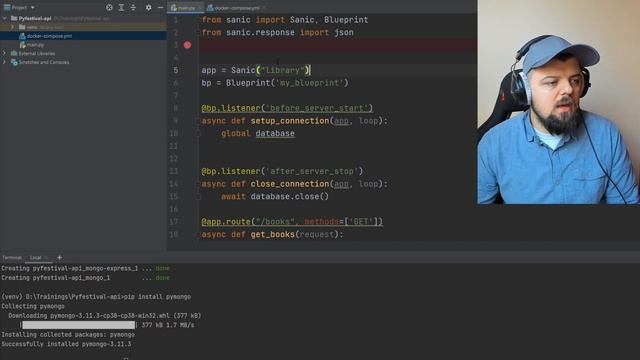The height and width of the screenshot is (360, 640).
Task: Click 'Creating pyfestival-api_mongo-express_1' terminal line
Action: [x=85, y=268]
